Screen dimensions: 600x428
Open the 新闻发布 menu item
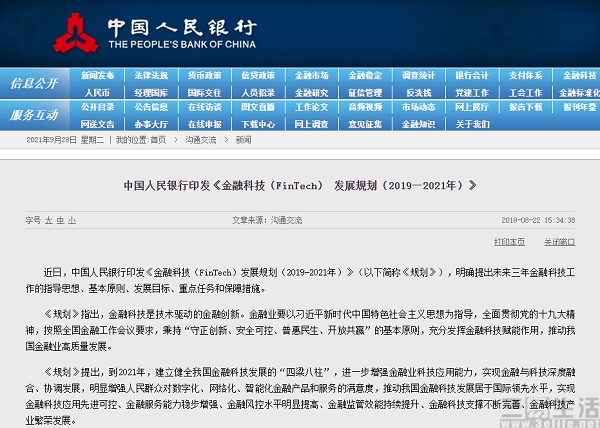coord(97,75)
